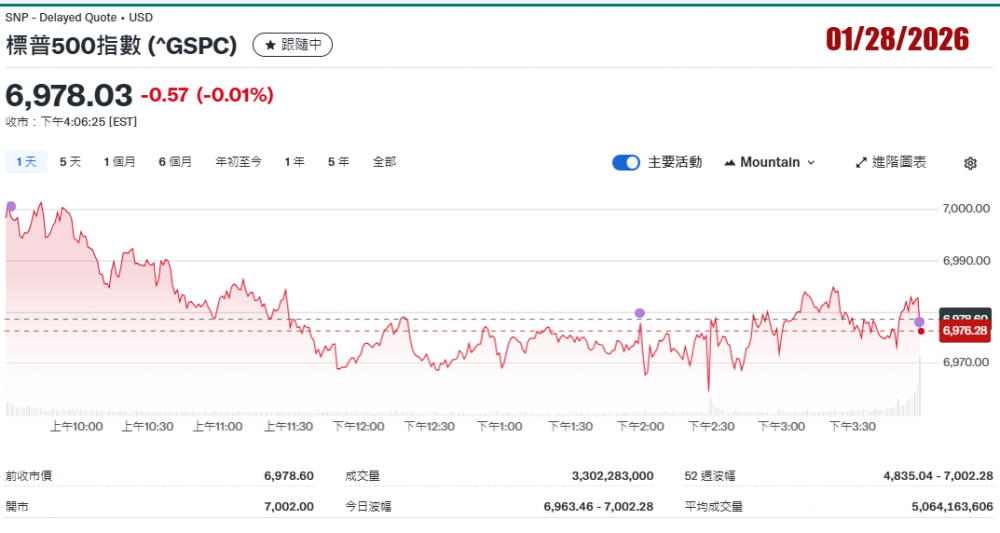Select the 全部 full history range
Viewport: 1000px width, 533px height.
384,161
